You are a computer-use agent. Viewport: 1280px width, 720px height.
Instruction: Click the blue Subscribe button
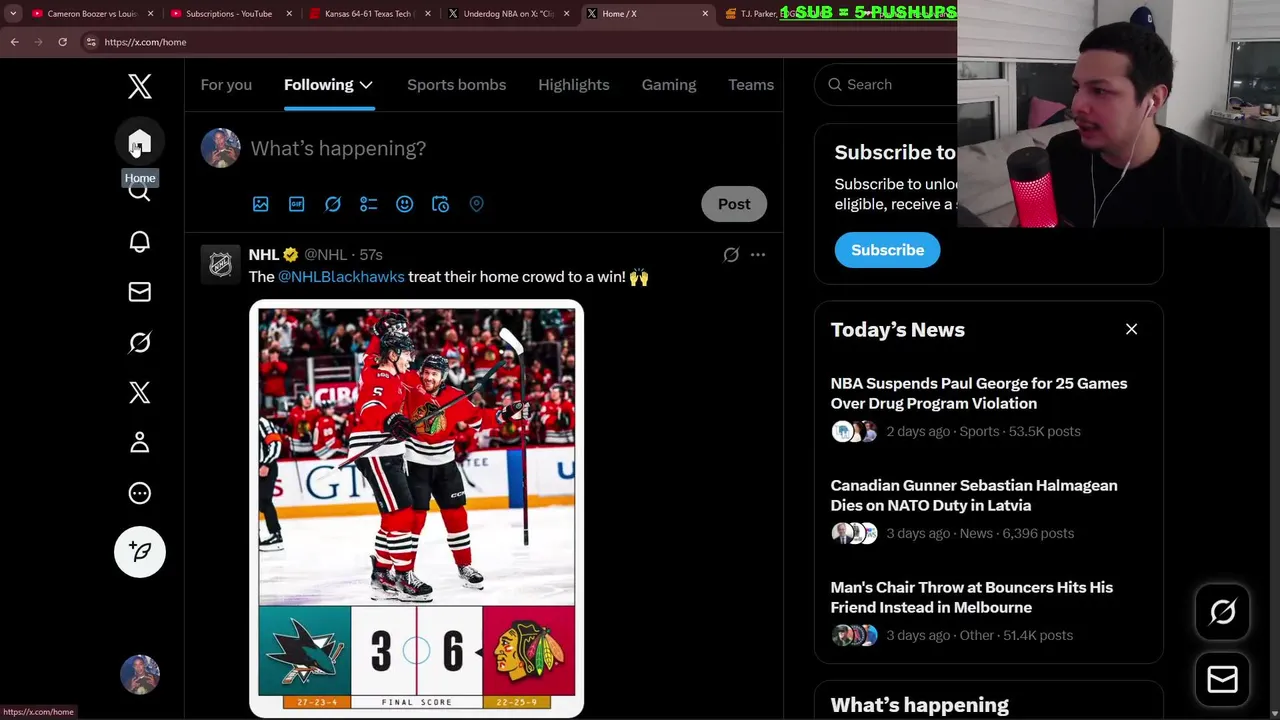point(887,250)
